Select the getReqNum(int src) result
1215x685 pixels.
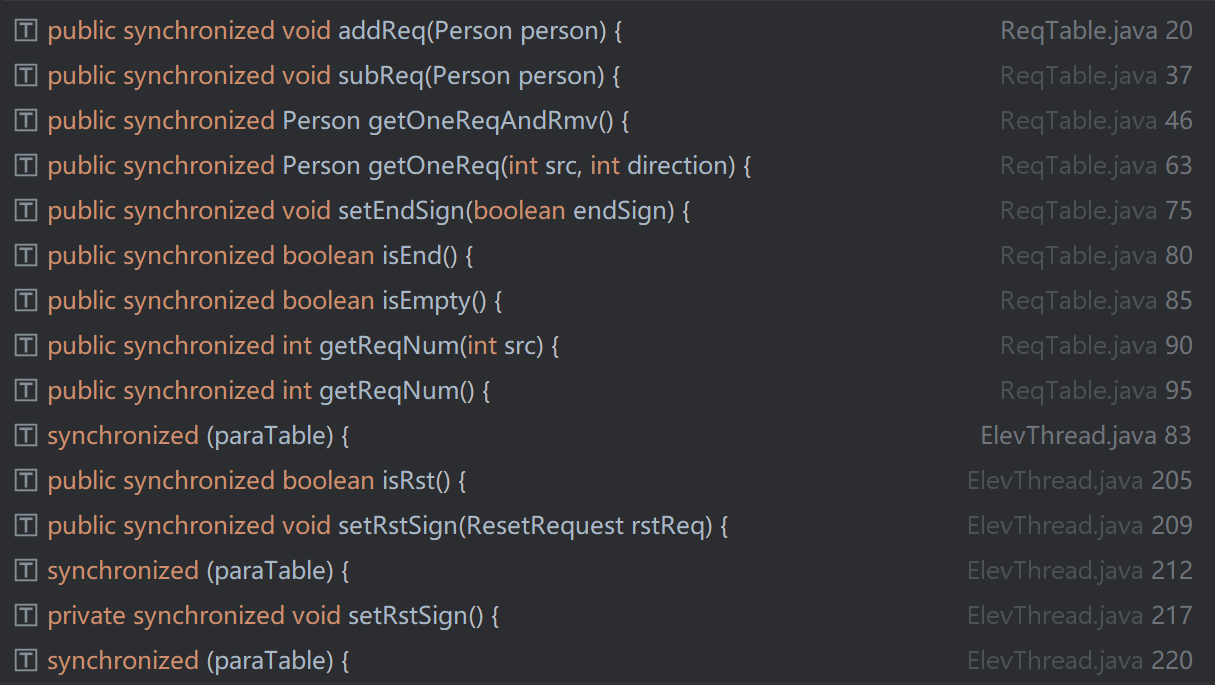[x=607, y=346]
